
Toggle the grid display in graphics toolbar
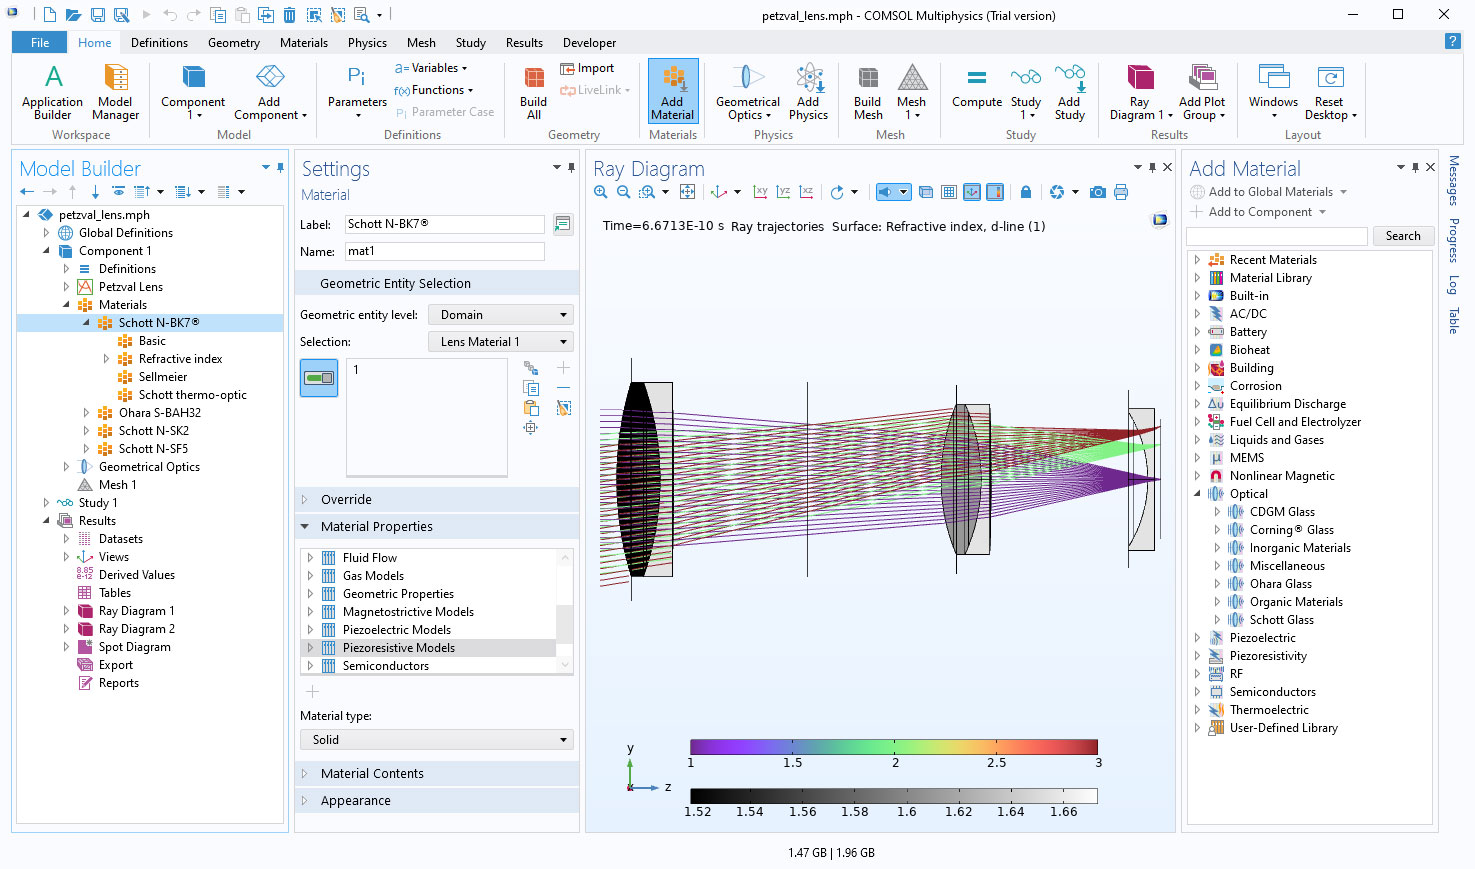[x=949, y=192]
